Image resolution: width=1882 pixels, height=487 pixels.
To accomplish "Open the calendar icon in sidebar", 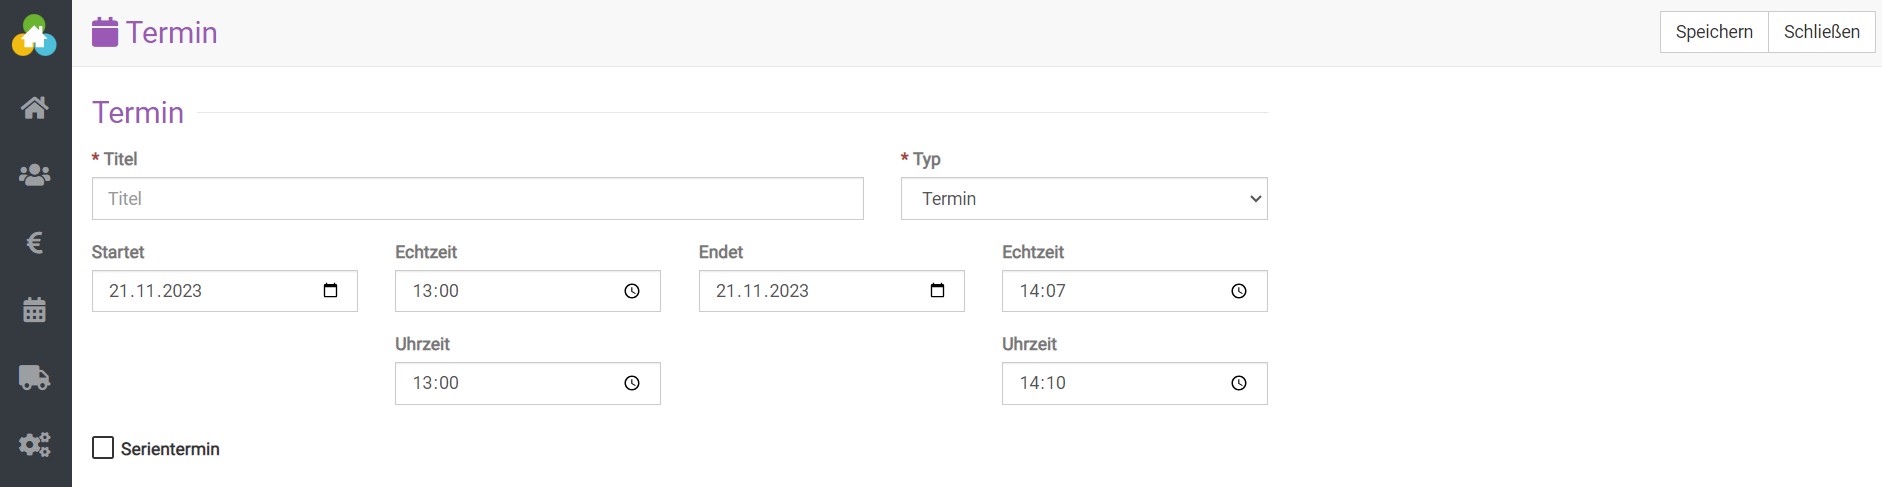I will click(x=35, y=310).
